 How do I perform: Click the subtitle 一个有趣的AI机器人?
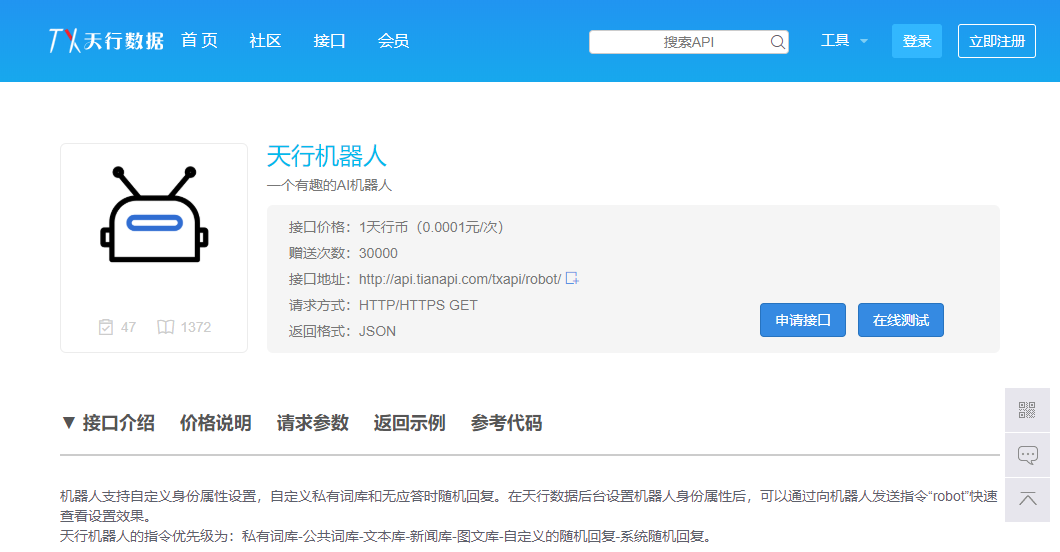point(329,185)
